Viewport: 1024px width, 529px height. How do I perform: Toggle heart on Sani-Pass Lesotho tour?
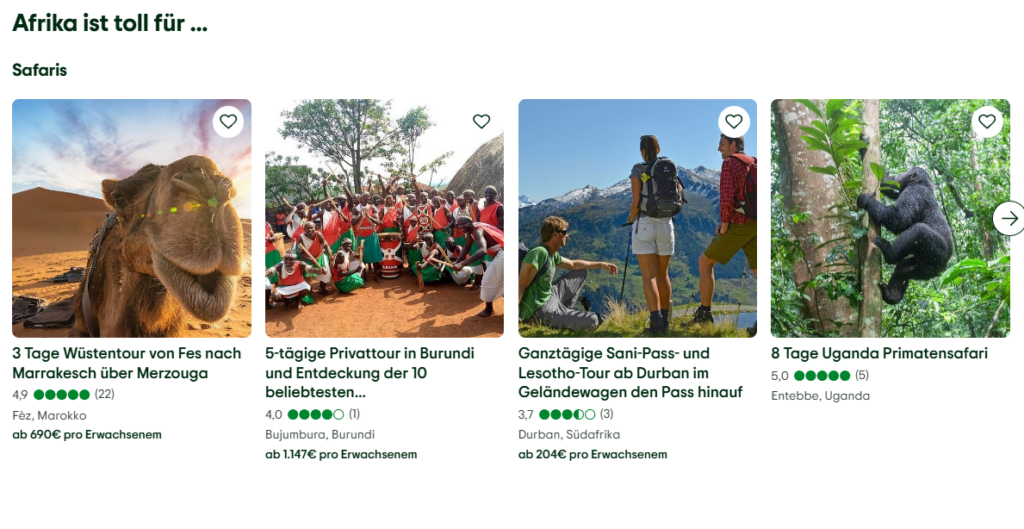click(734, 121)
